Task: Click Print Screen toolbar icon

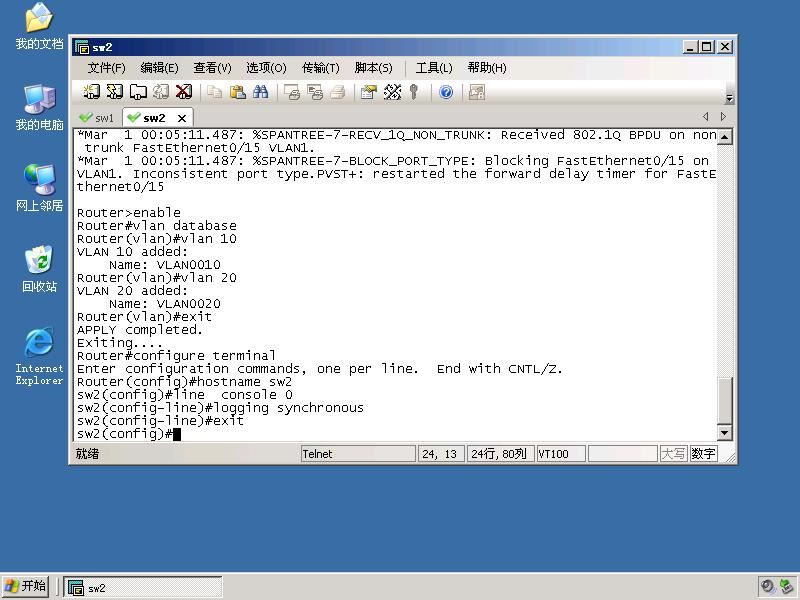Action: (292, 92)
